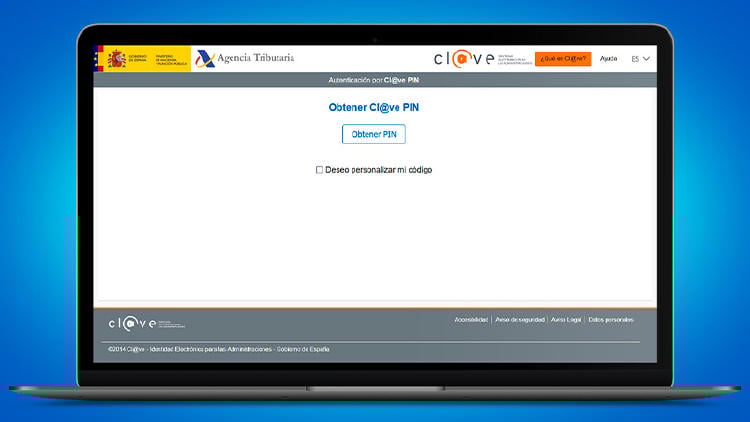This screenshot has height=422, width=750.
Task: Open the ES language selector
Action: coord(635,59)
